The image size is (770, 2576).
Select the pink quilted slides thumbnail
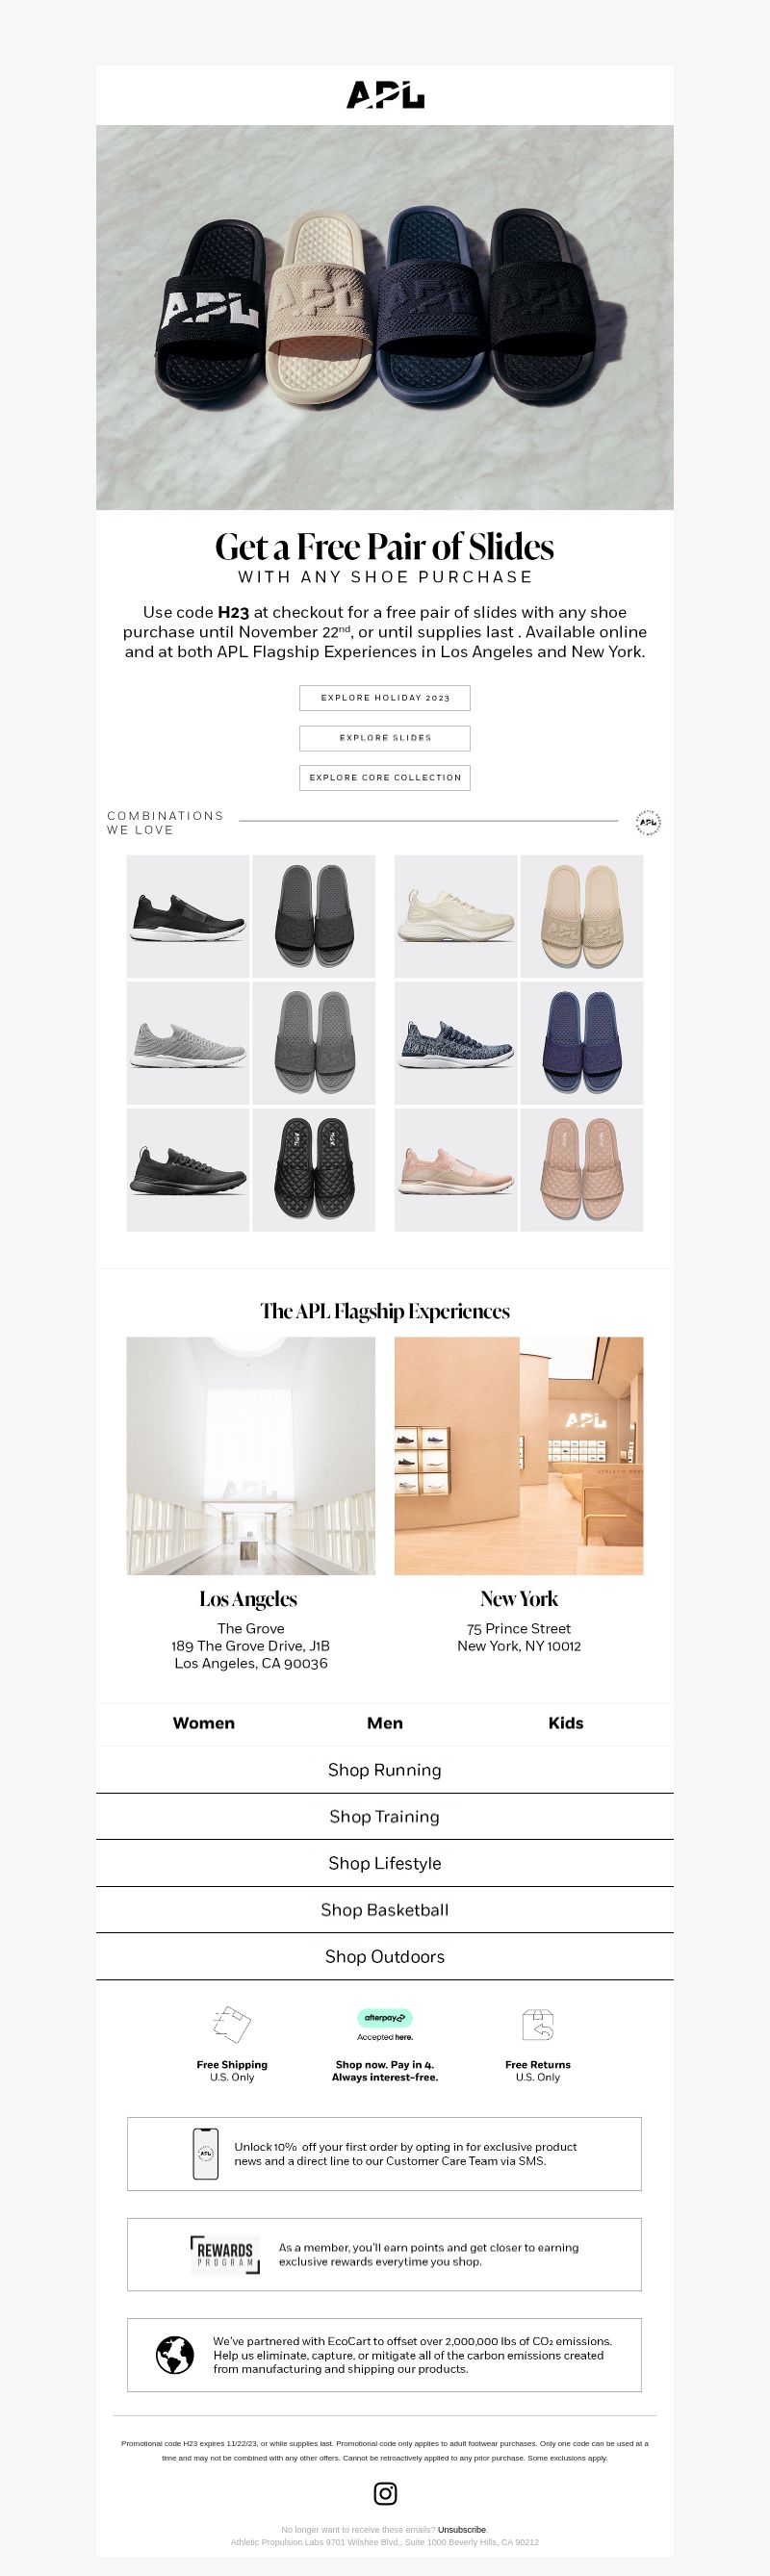pyautogui.click(x=582, y=1170)
